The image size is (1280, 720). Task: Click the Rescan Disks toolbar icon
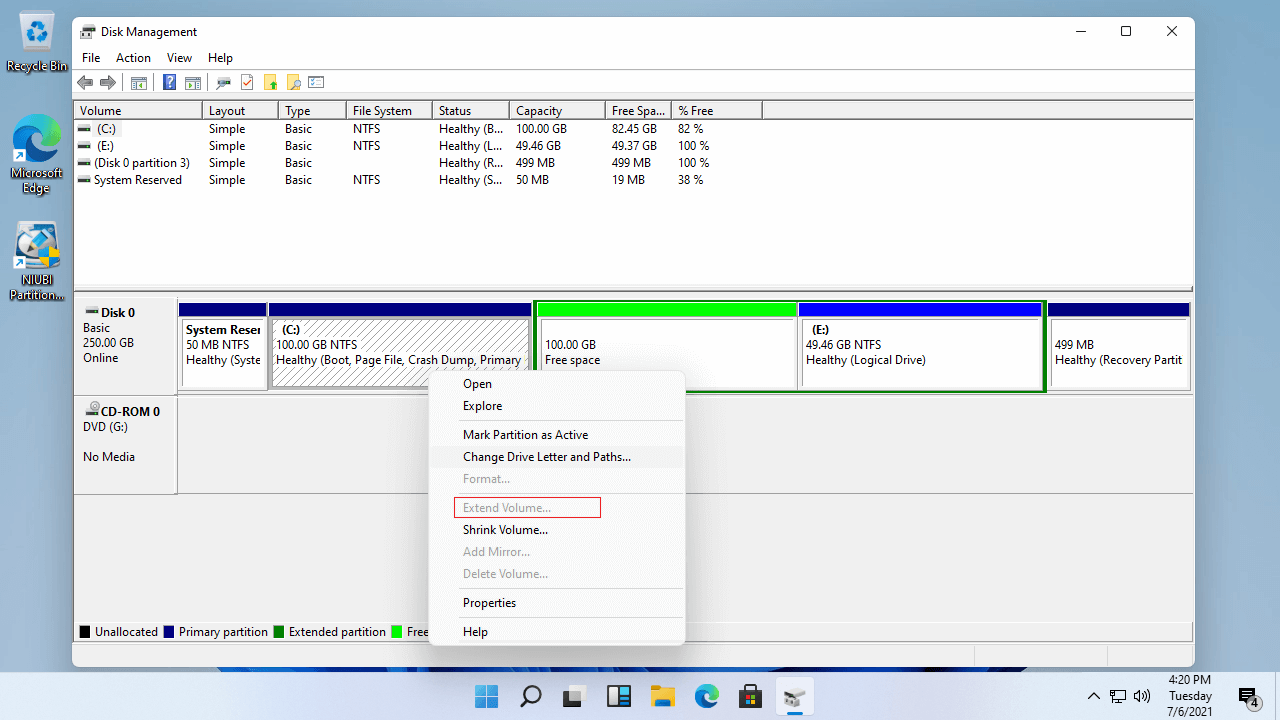[223, 83]
